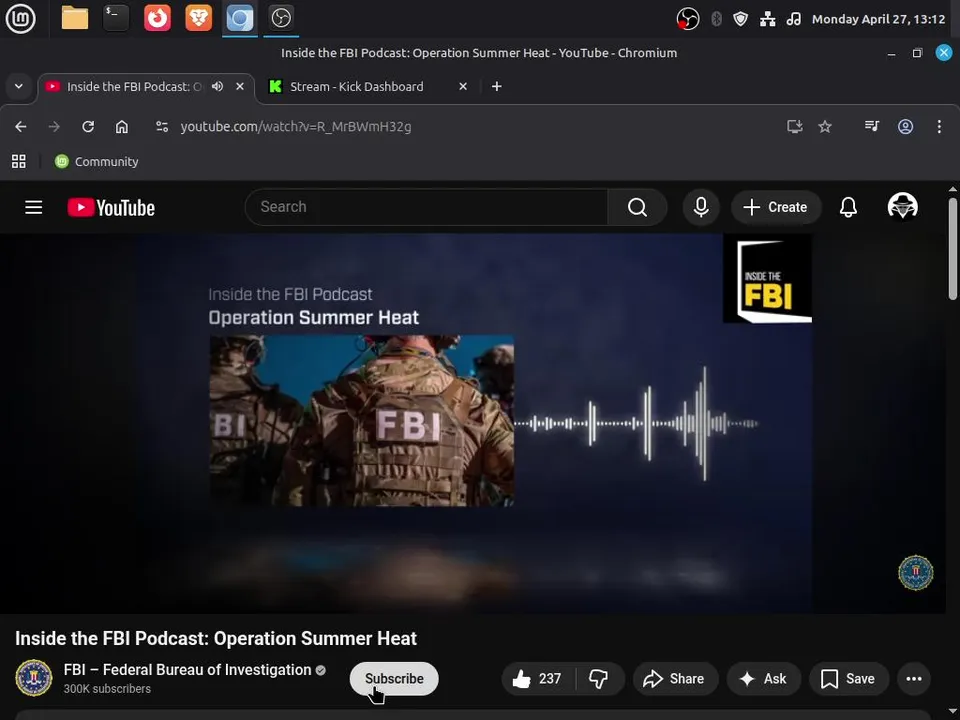Click the page vertical scrollbar
The height and width of the screenshot is (720, 960).
pos(952,249)
